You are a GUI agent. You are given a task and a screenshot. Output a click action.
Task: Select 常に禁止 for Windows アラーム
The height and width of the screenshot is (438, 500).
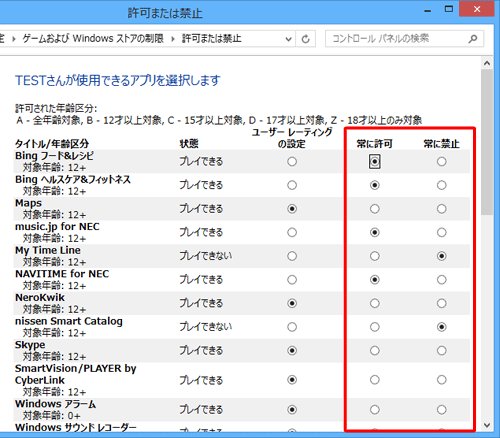coord(442,410)
